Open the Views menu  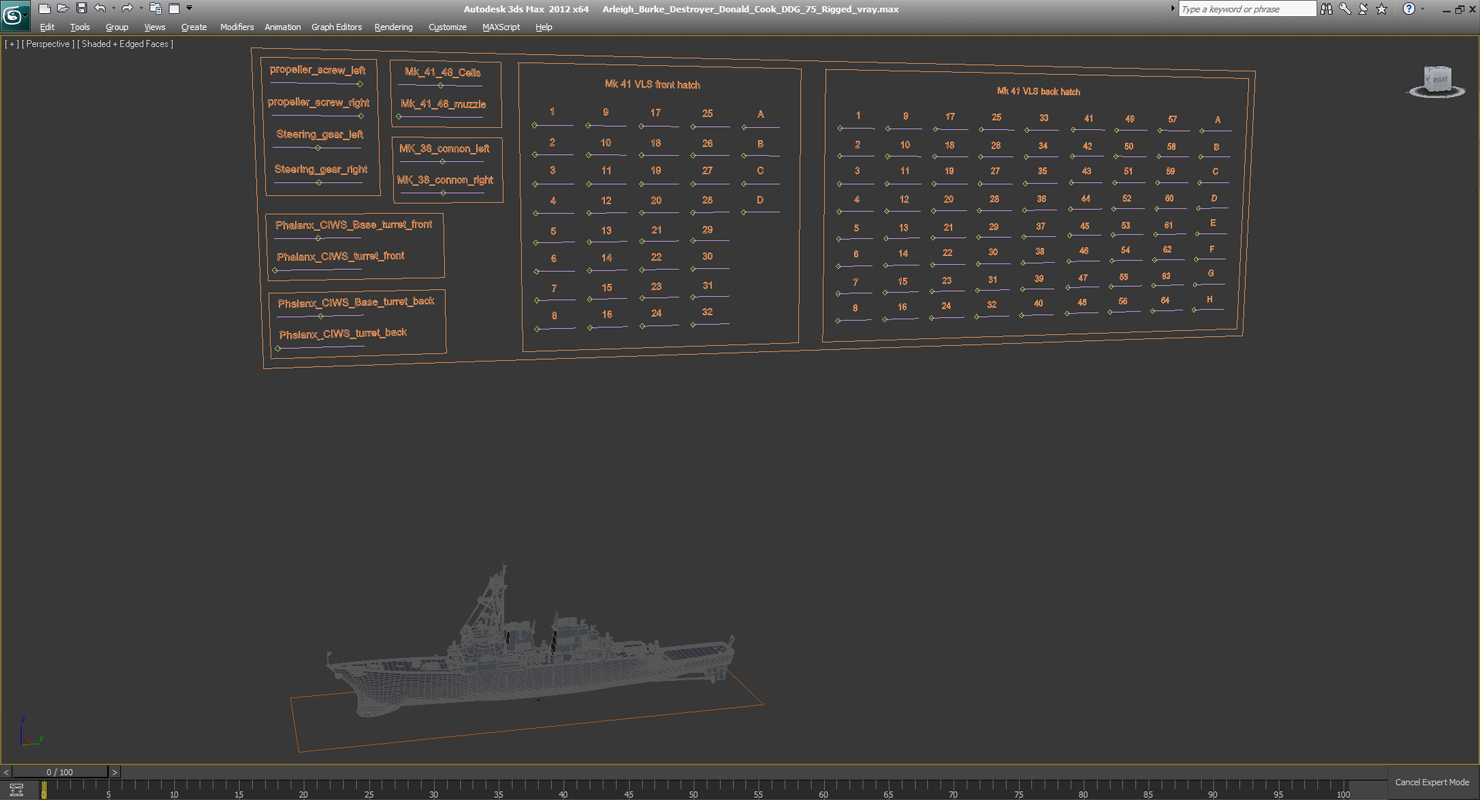click(155, 27)
